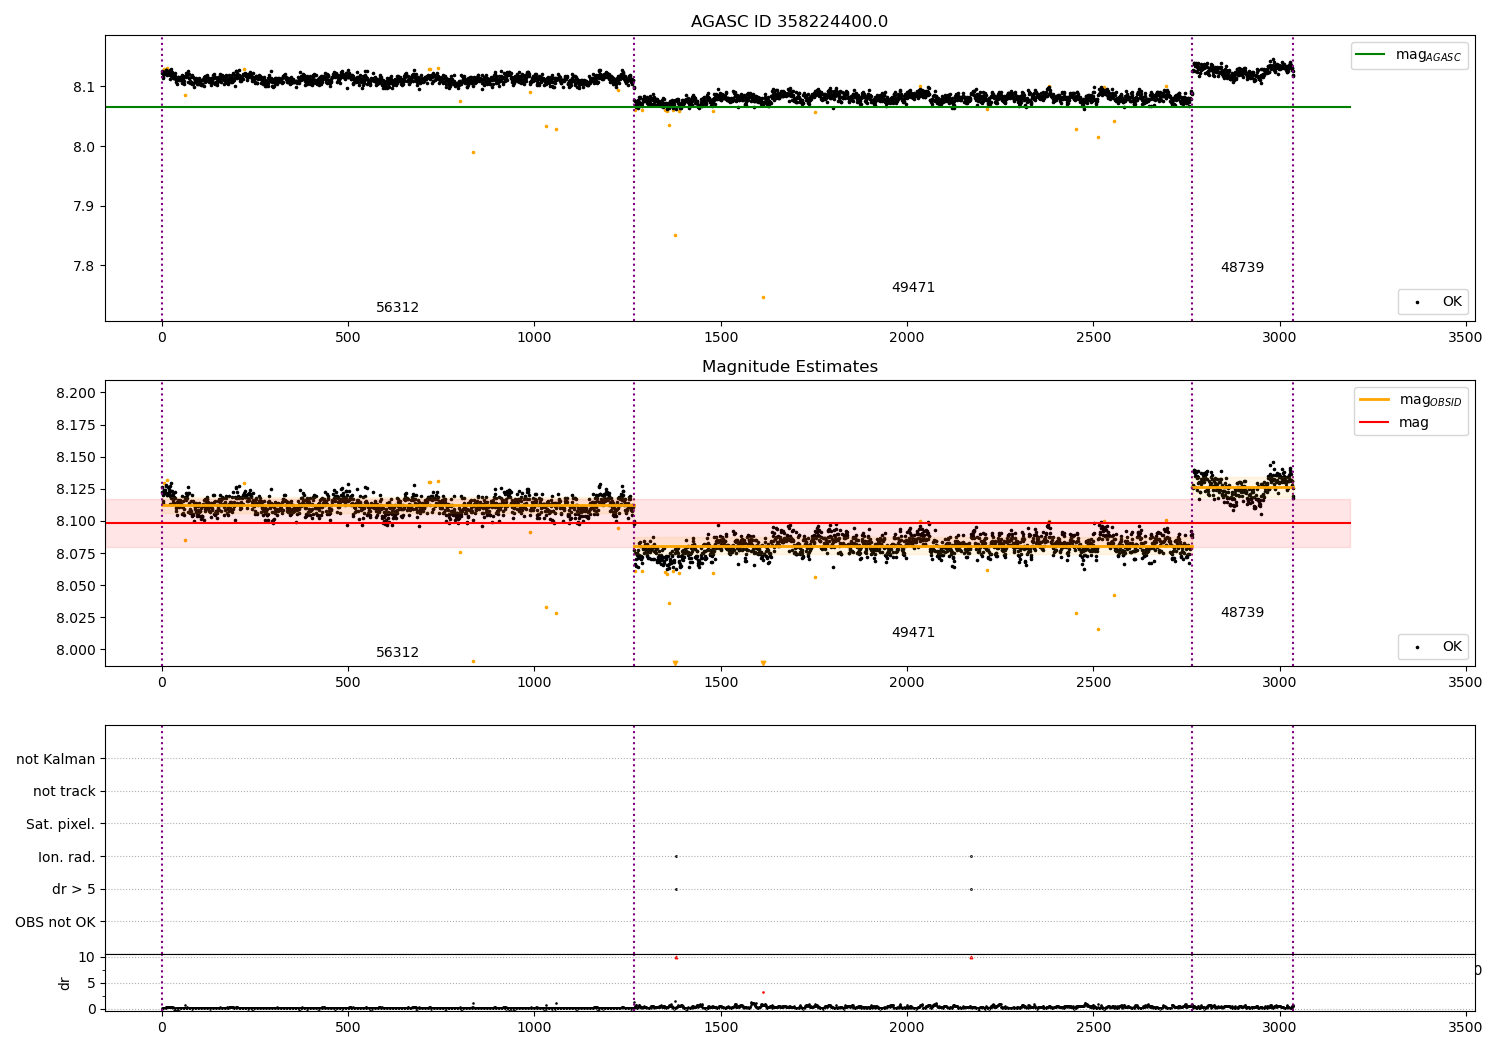Click the 'Sat. pixel.' axis label

pyautogui.click(x=61, y=825)
